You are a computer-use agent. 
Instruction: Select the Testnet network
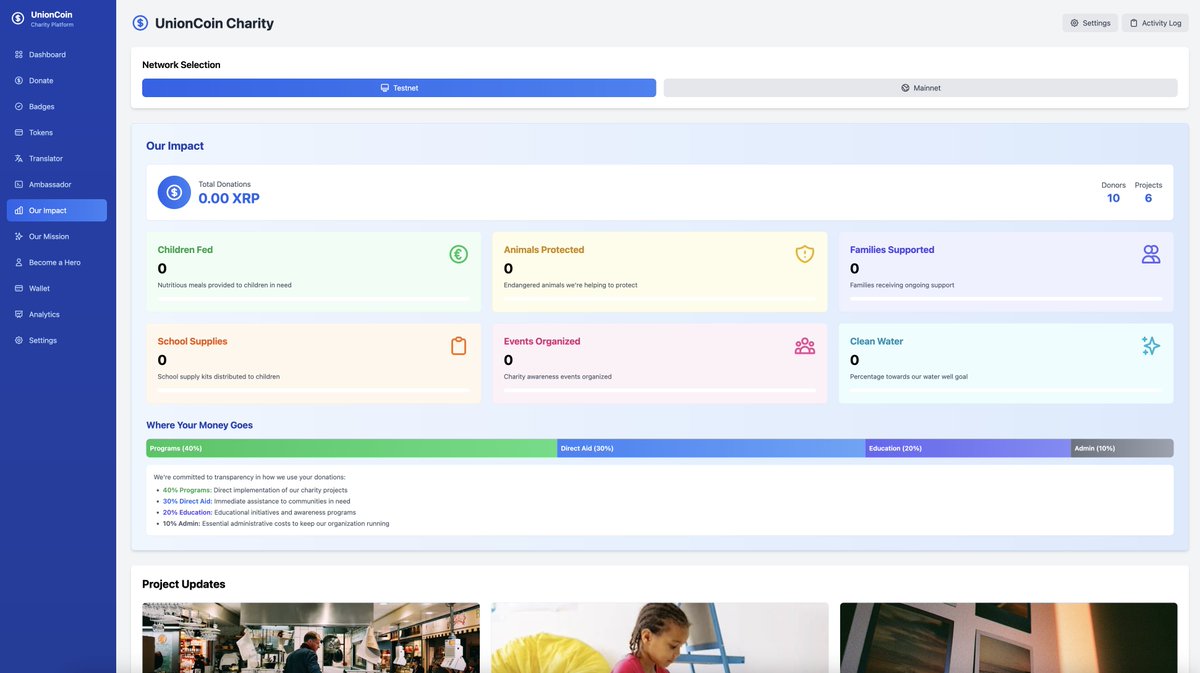pyautogui.click(x=399, y=88)
